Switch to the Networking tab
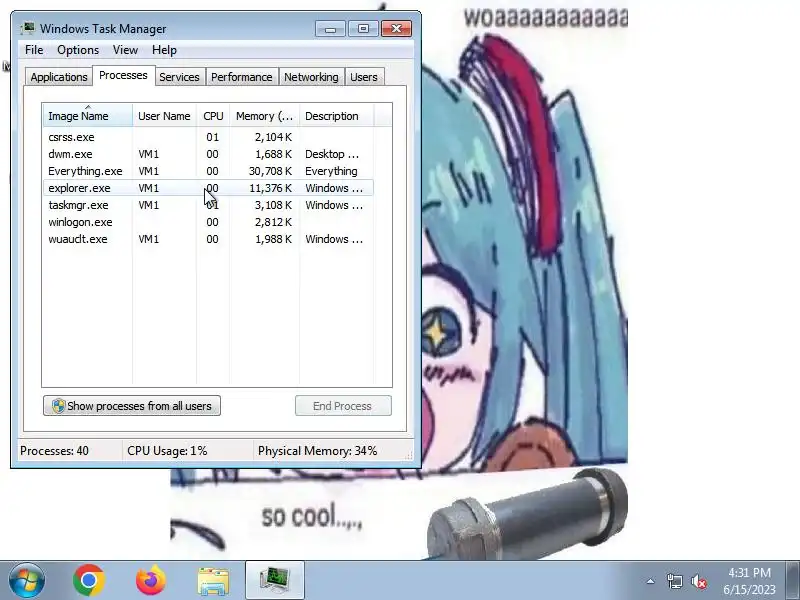 coord(311,77)
